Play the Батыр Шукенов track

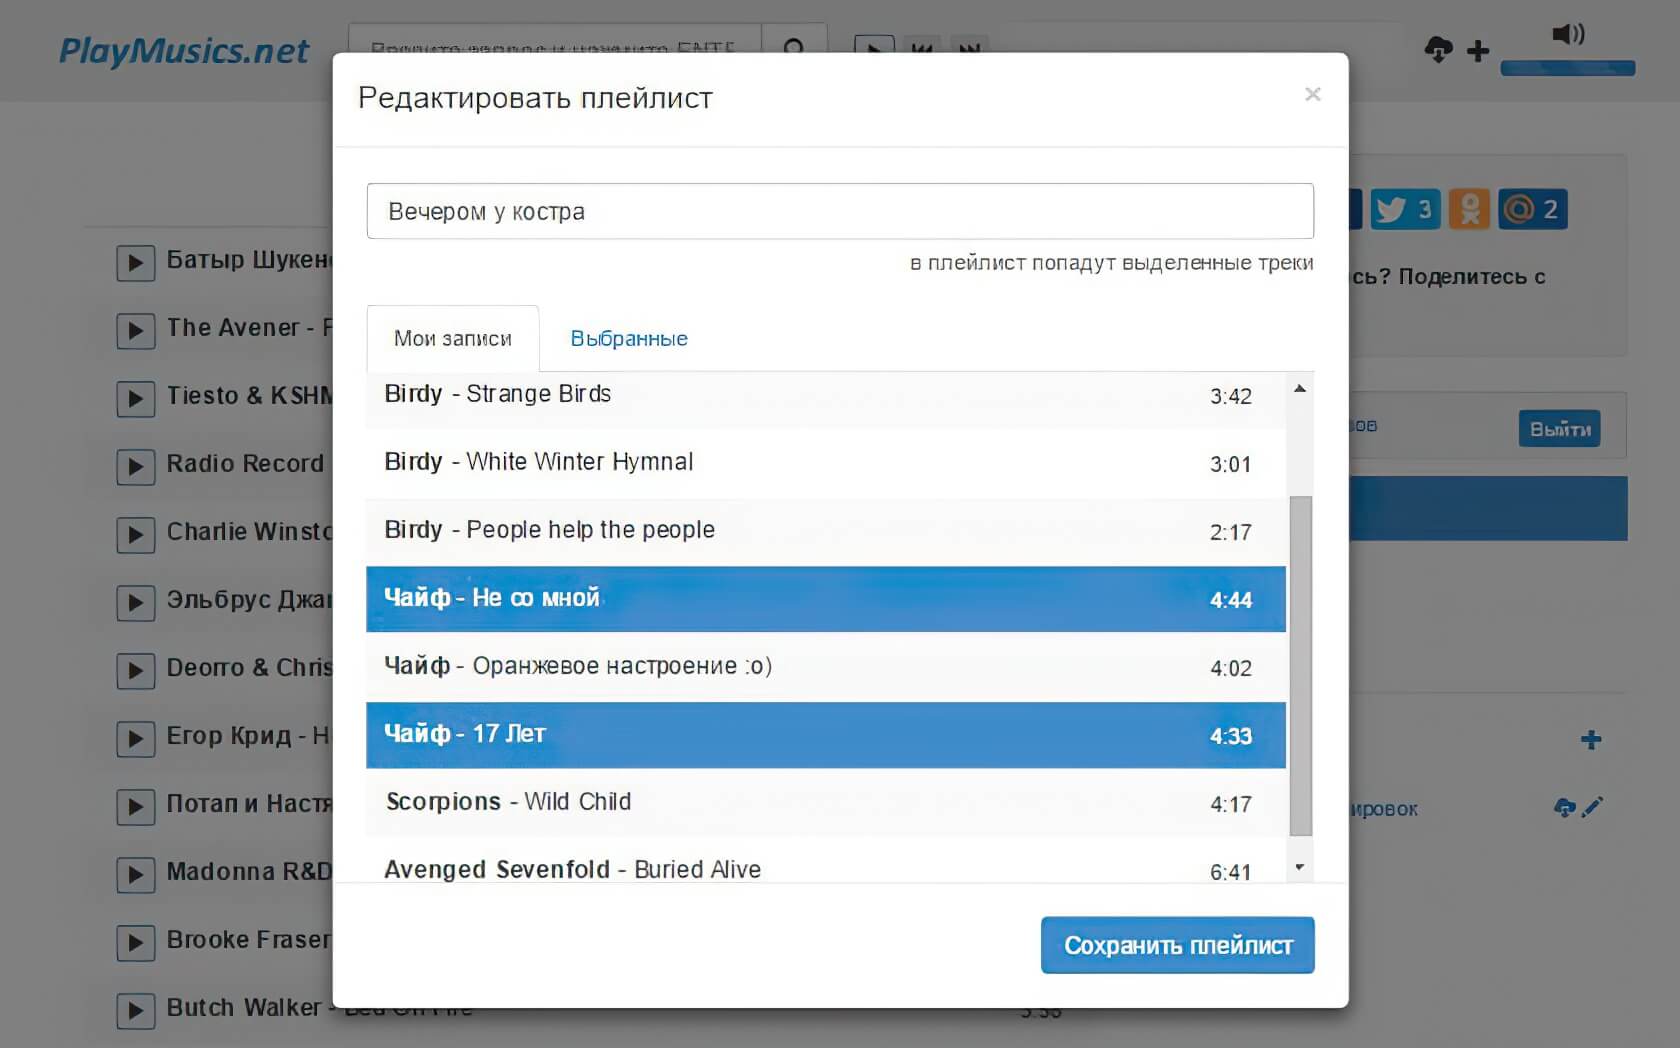pyautogui.click(x=135, y=263)
